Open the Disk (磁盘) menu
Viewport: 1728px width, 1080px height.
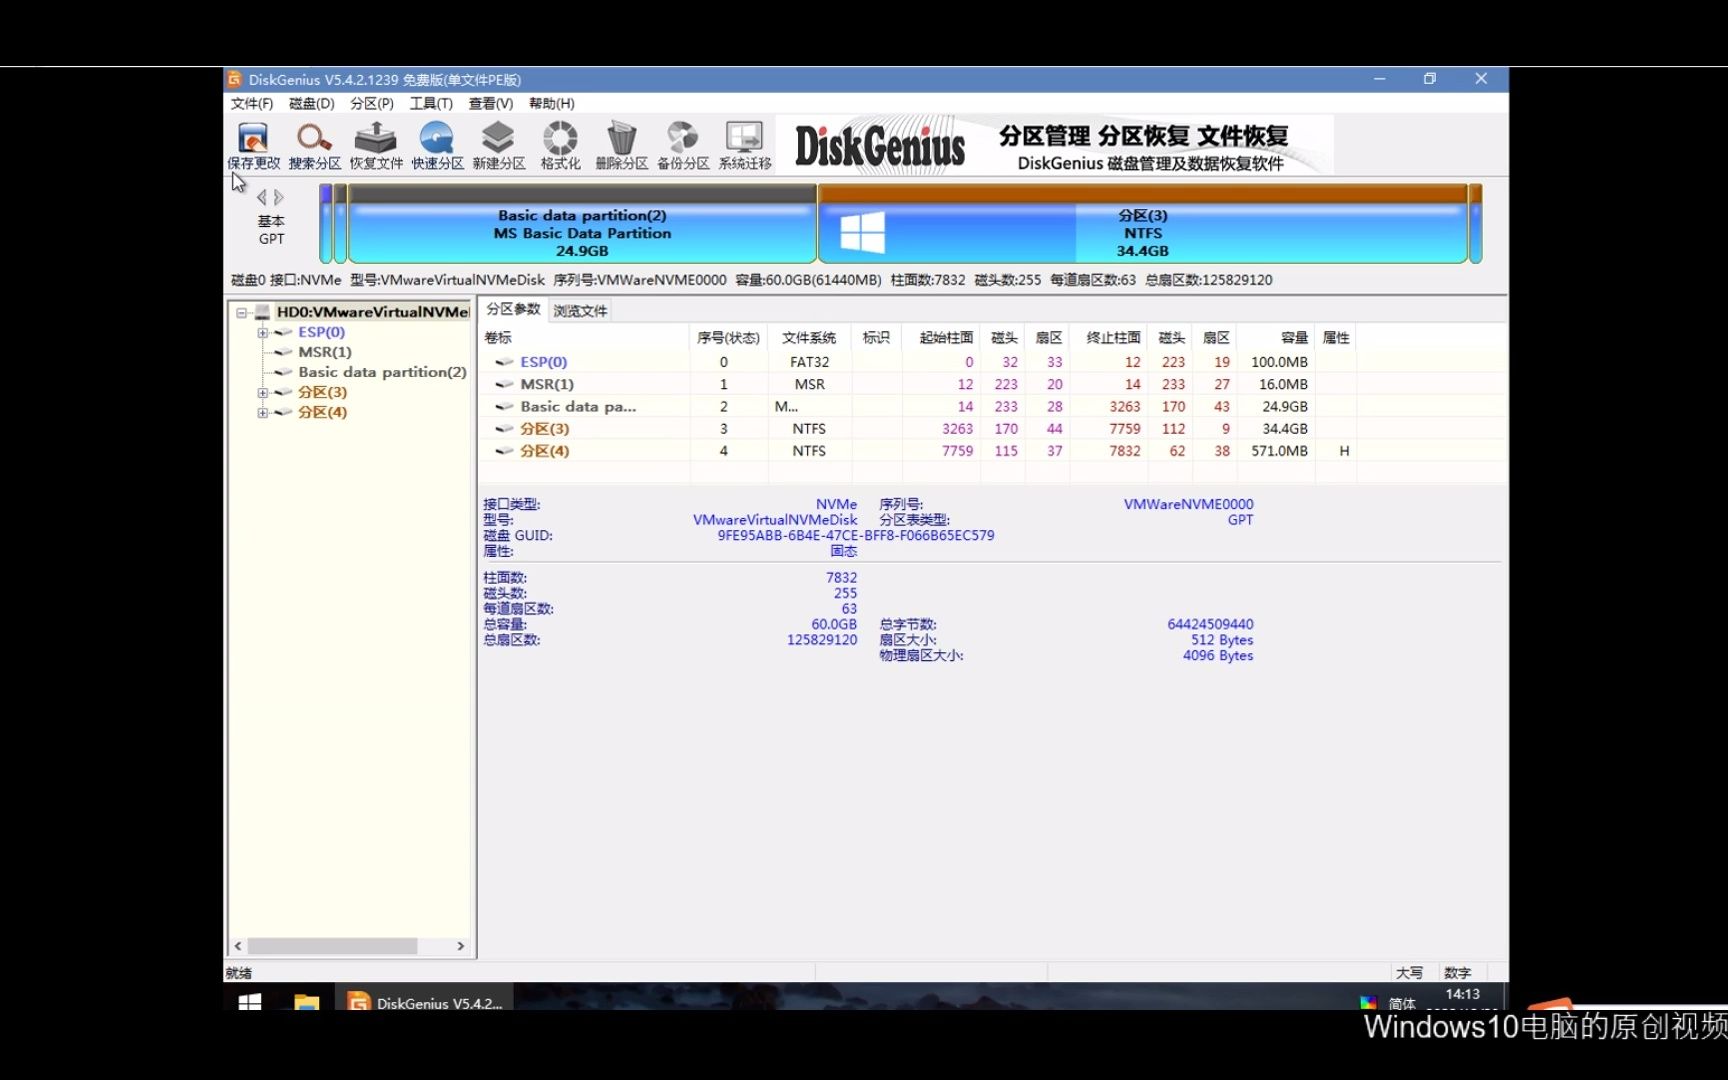pos(311,103)
